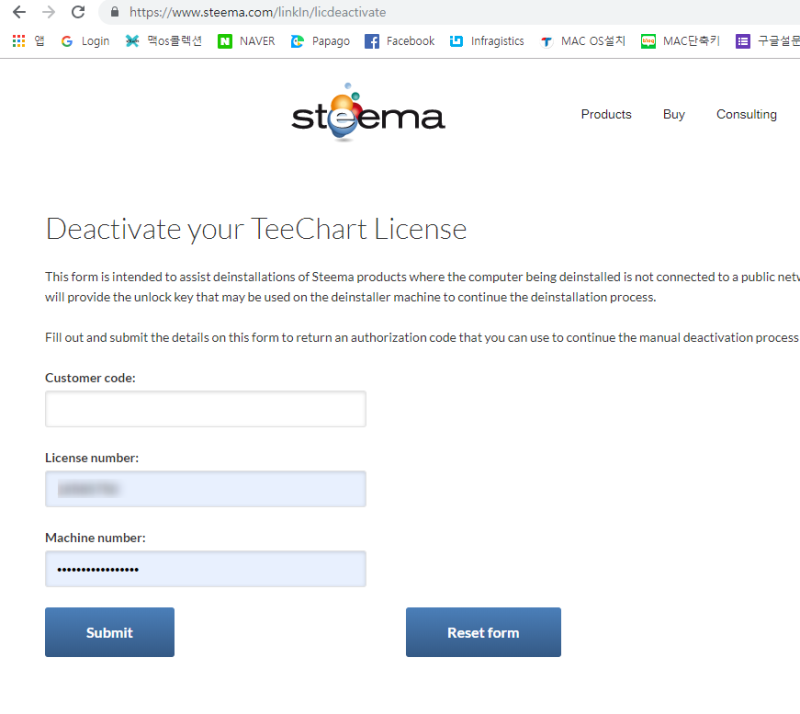Click the Steema logo
Image resolution: width=800 pixels, height=714 pixels.
coord(368,114)
